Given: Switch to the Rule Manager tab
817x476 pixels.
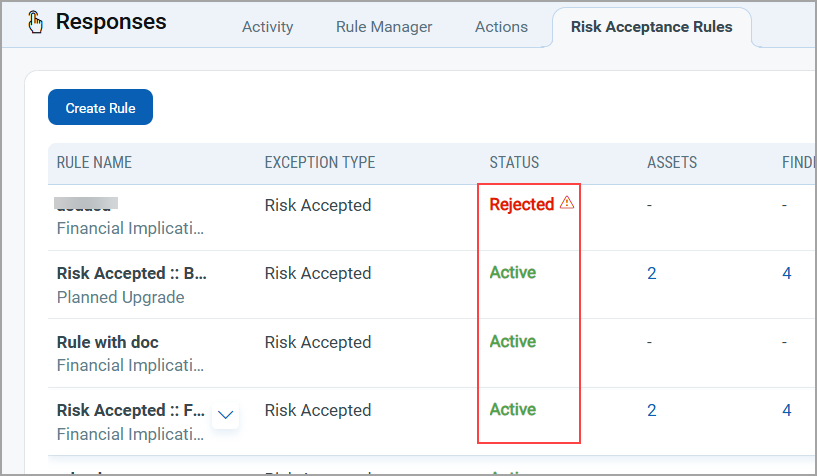Looking at the screenshot, I should pos(384,27).
